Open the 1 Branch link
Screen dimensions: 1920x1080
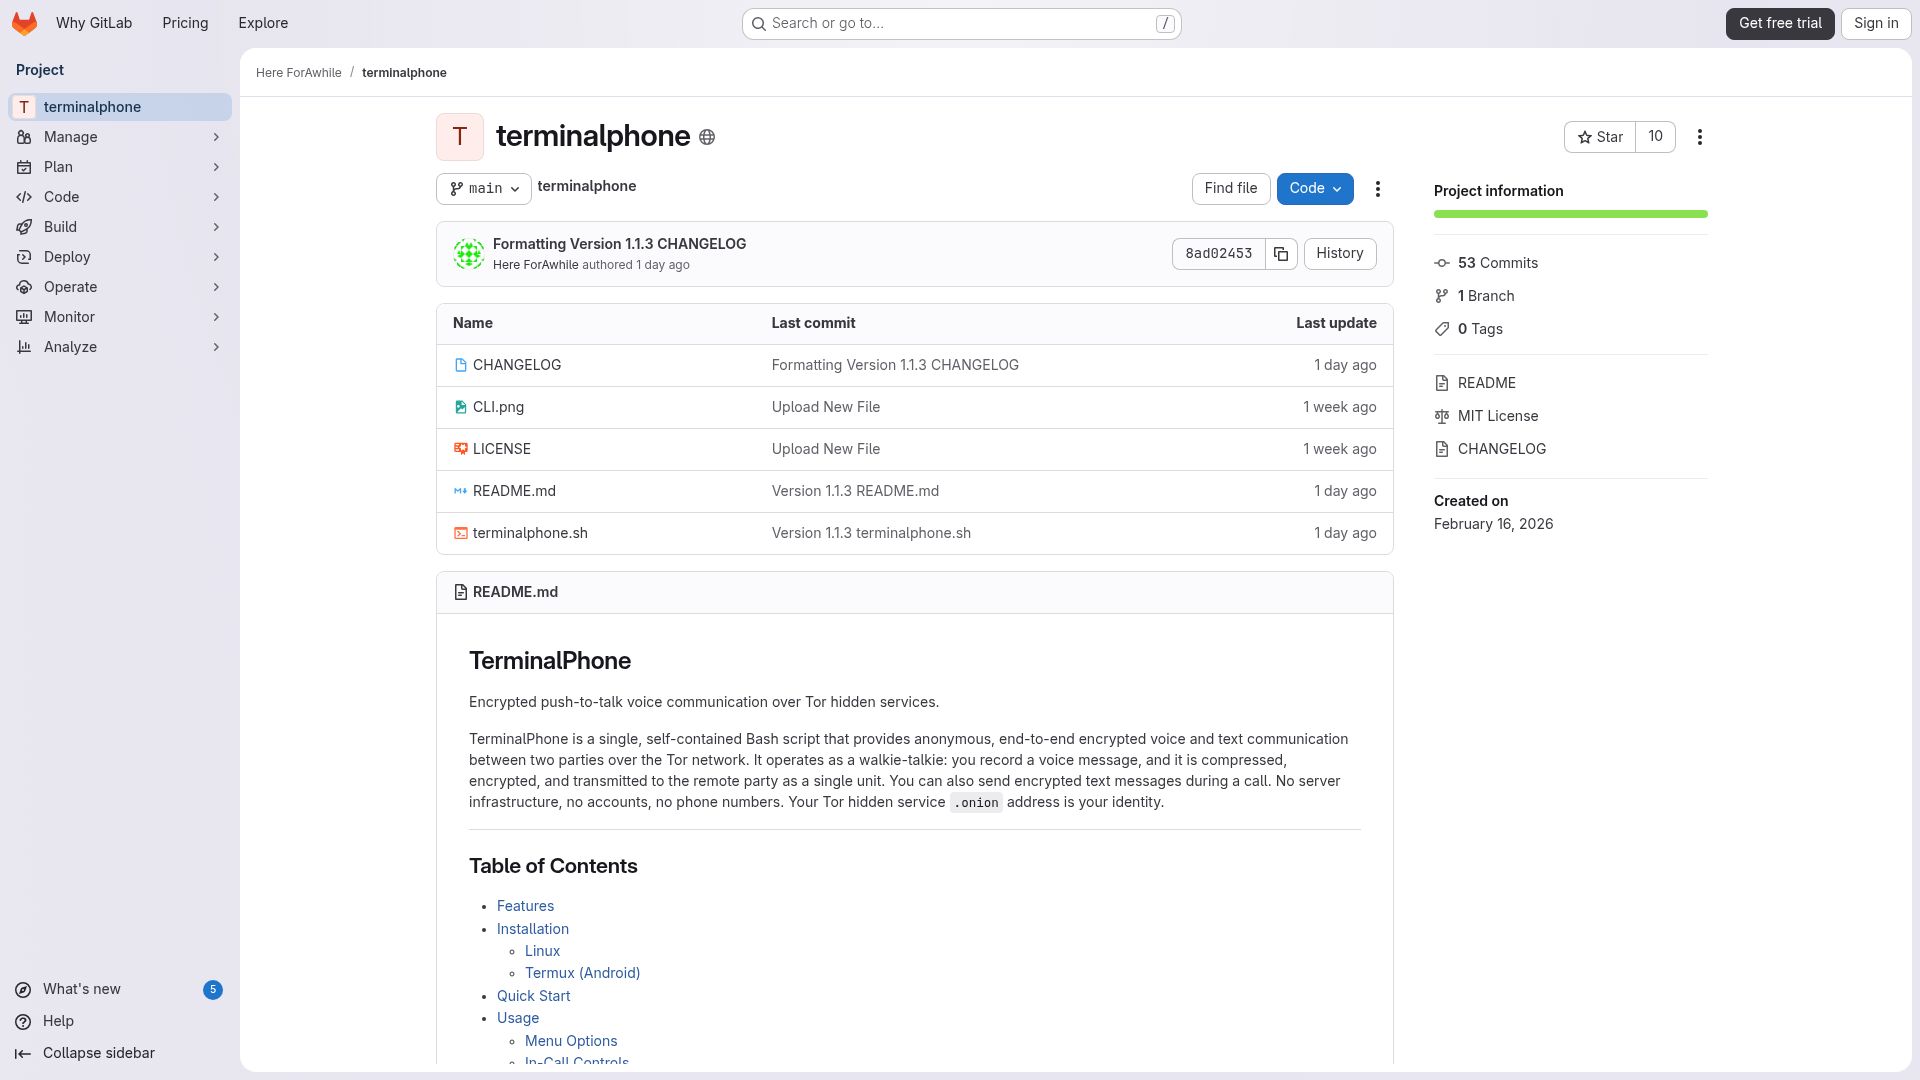click(1486, 296)
